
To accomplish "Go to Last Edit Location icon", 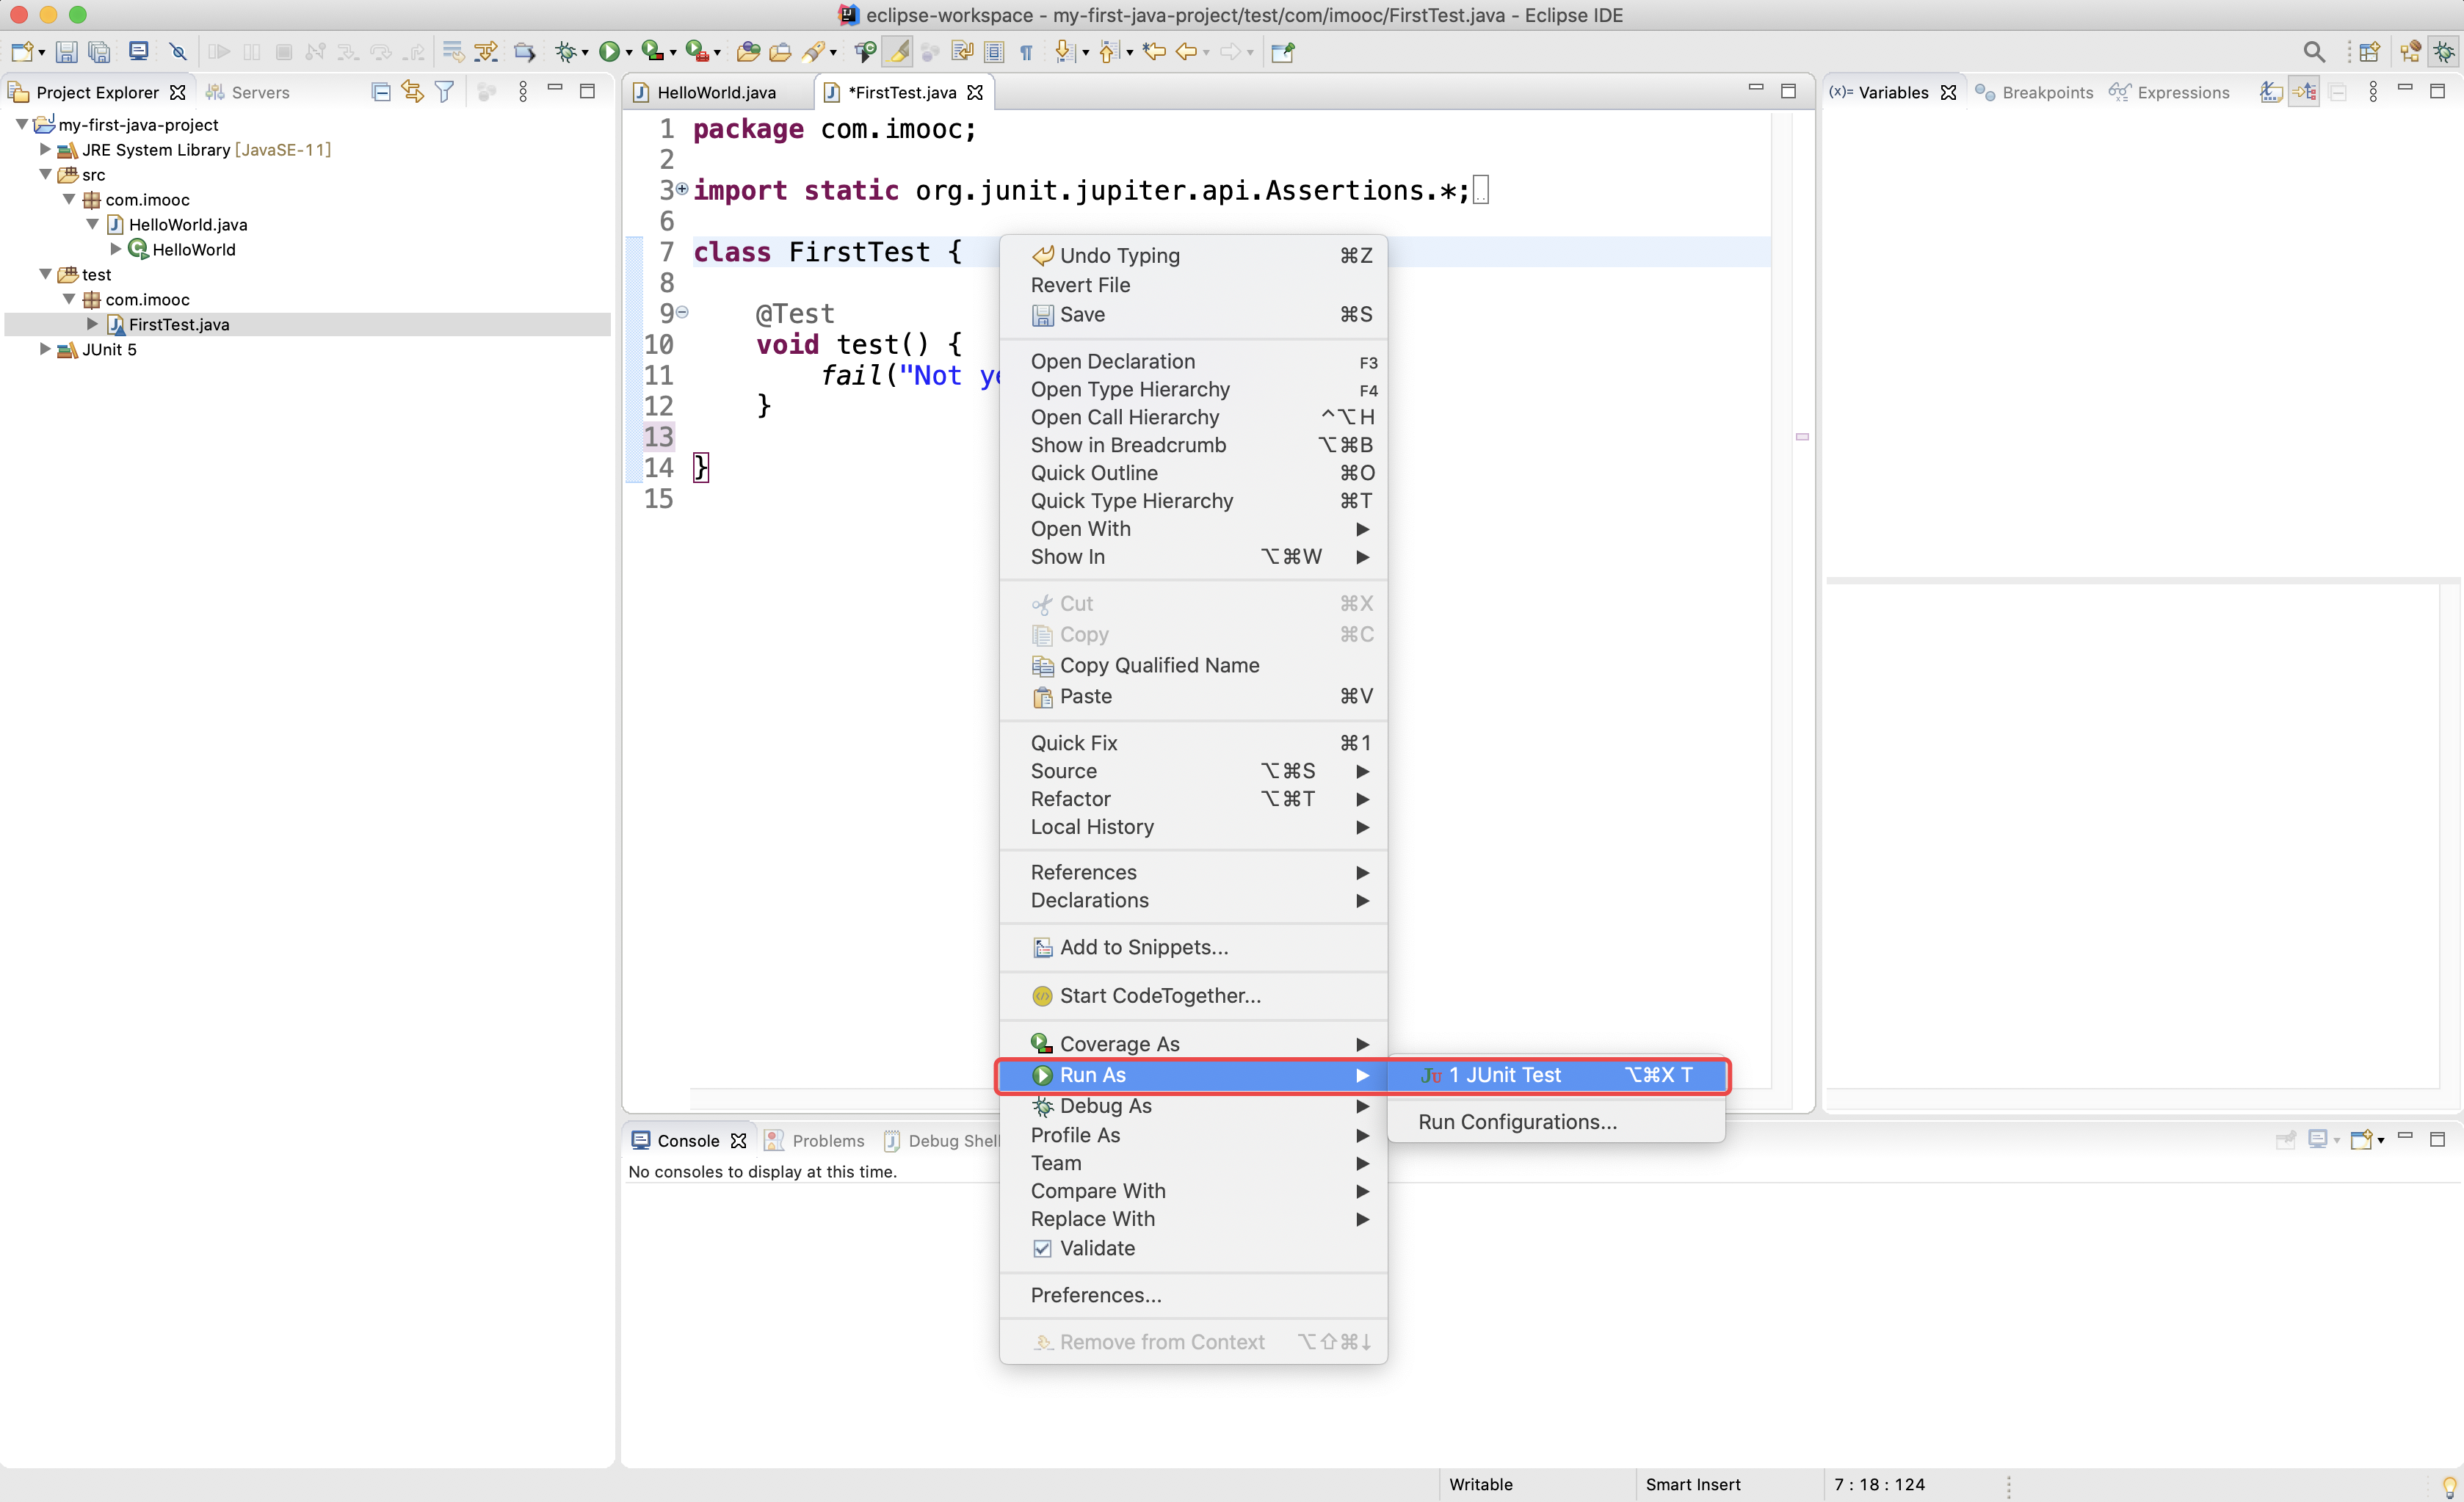I will pyautogui.click(x=1154, y=52).
